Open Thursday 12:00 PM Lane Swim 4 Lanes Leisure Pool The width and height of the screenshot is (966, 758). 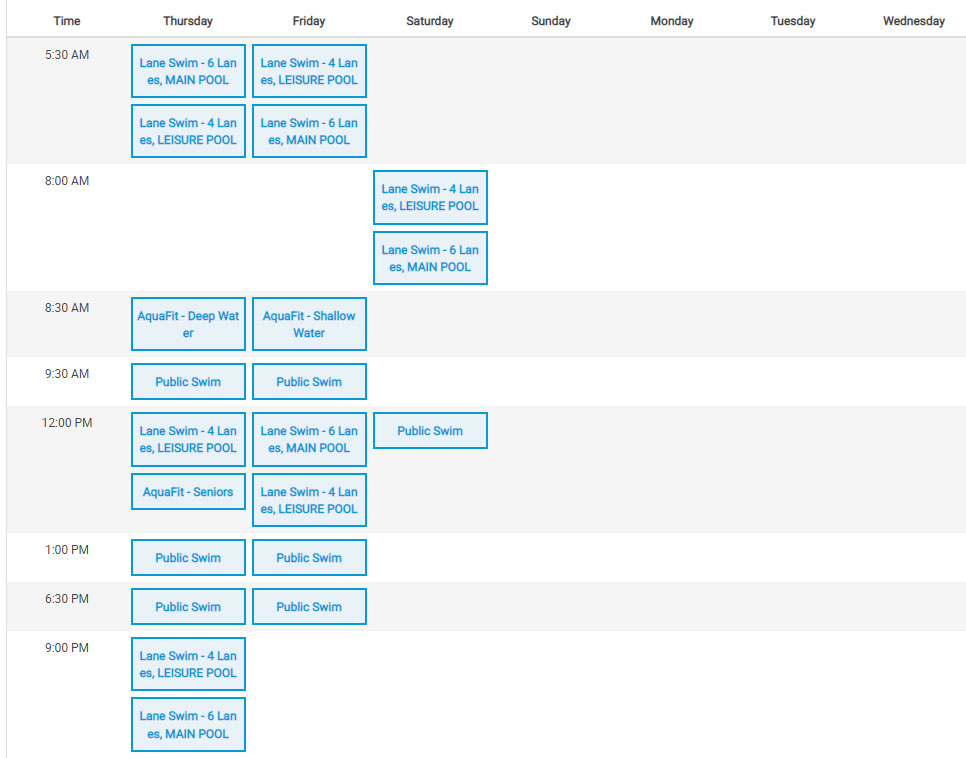(188, 439)
